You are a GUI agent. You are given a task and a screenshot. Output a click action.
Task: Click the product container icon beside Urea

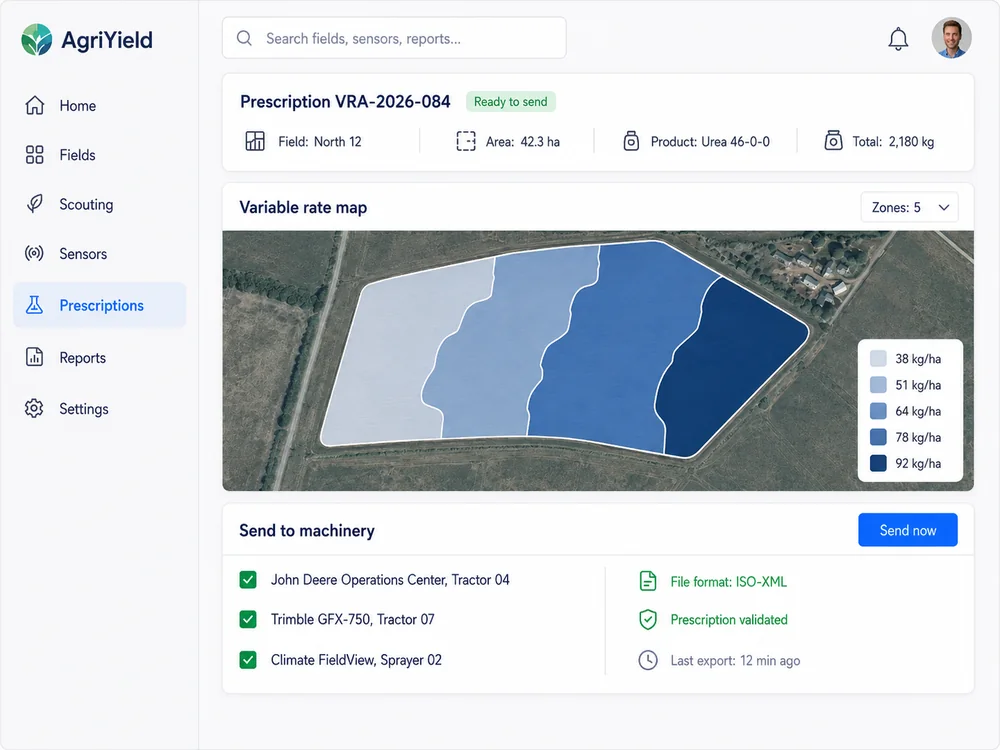631,141
